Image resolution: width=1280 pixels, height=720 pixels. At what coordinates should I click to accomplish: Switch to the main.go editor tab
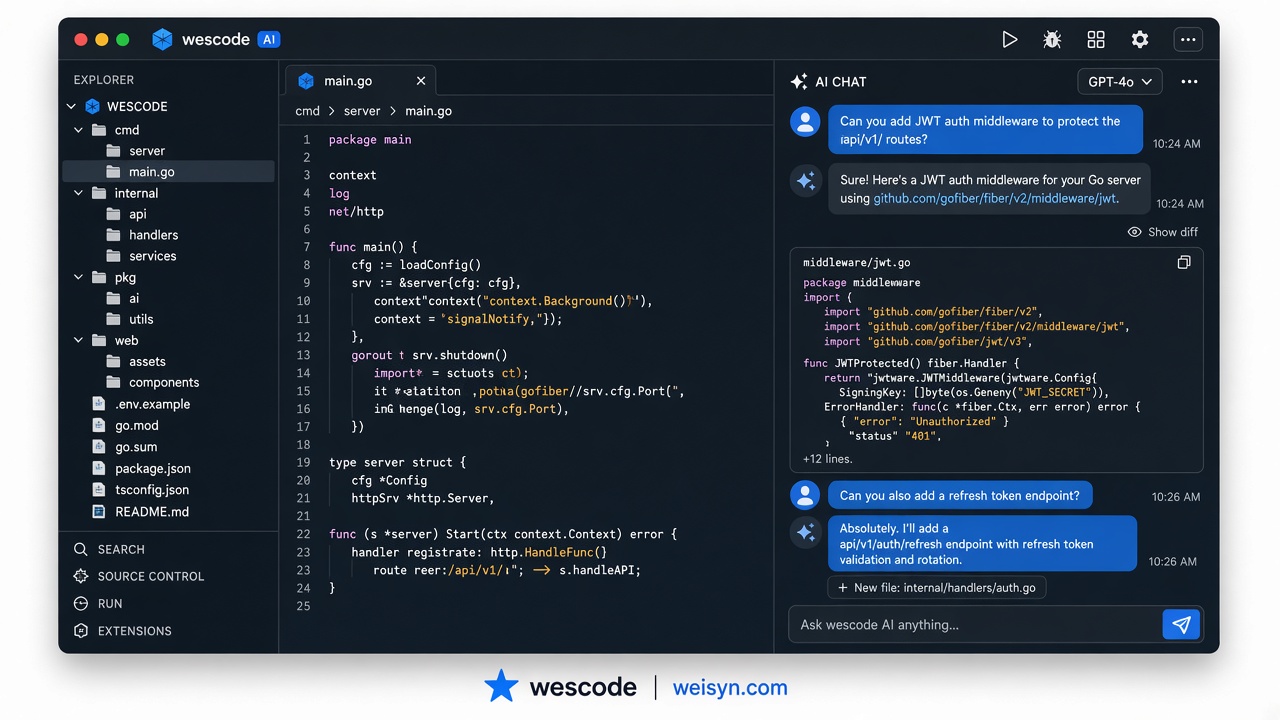click(x=360, y=81)
